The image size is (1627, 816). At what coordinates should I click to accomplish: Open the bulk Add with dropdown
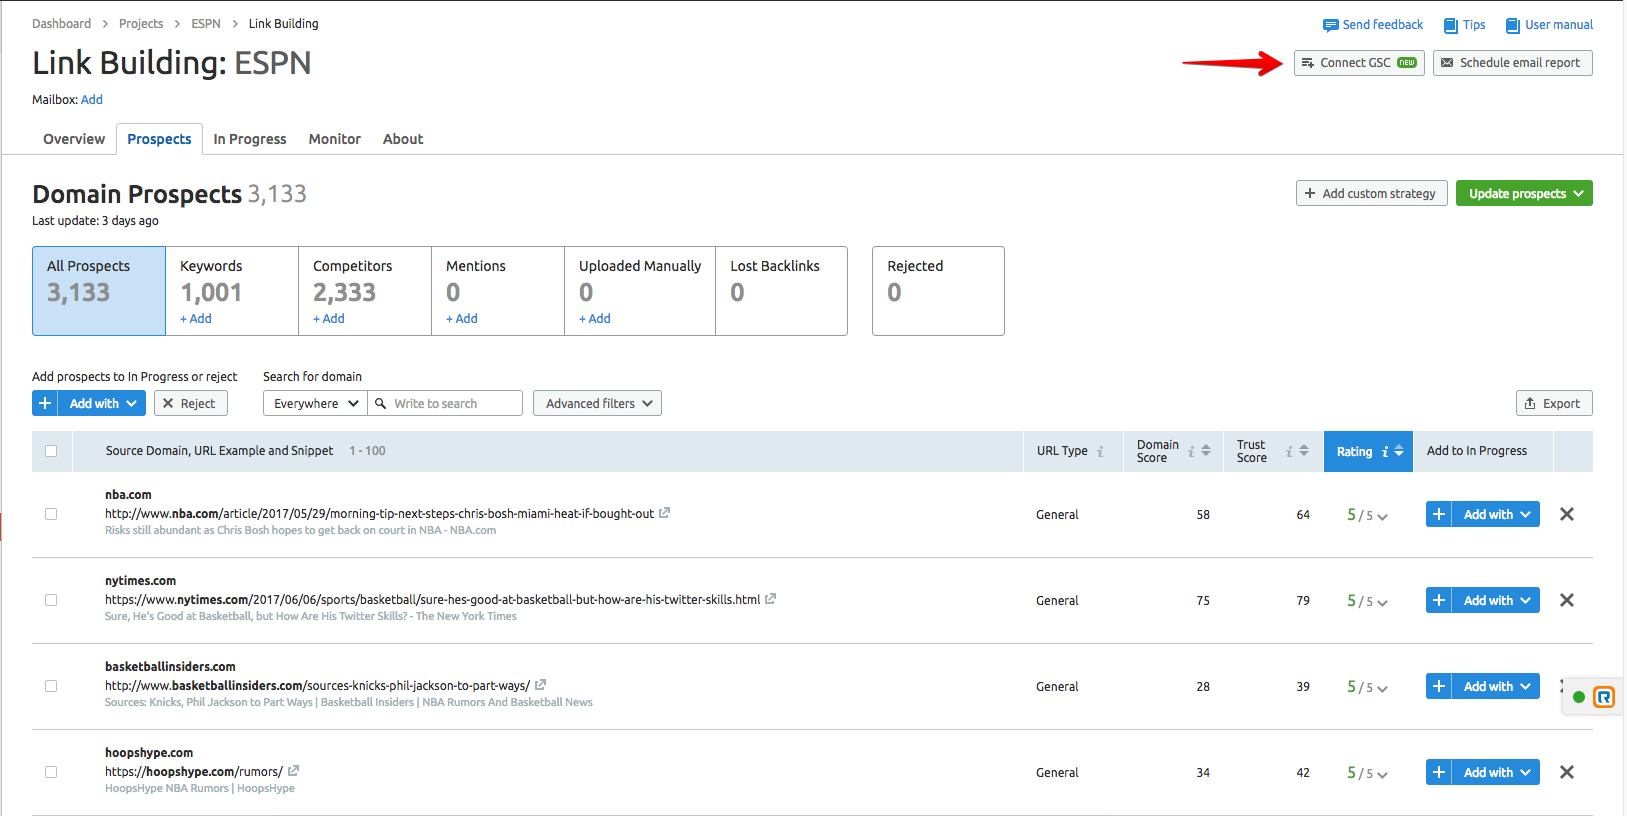coord(102,403)
